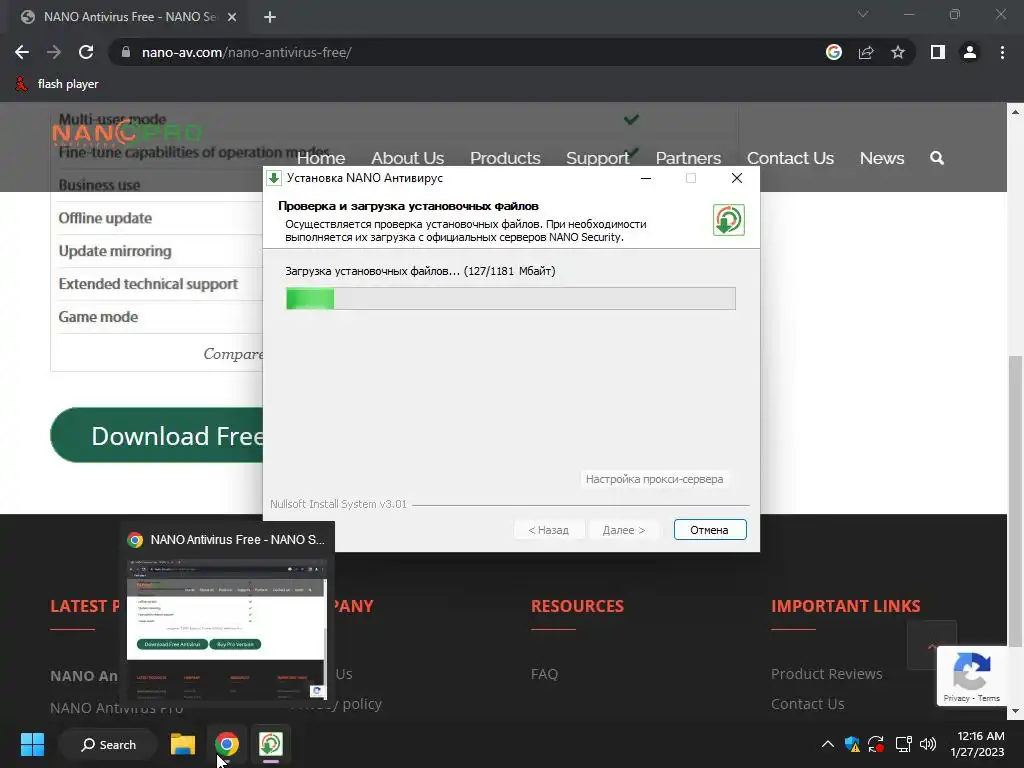Show hidden system tray icons

point(827,744)
